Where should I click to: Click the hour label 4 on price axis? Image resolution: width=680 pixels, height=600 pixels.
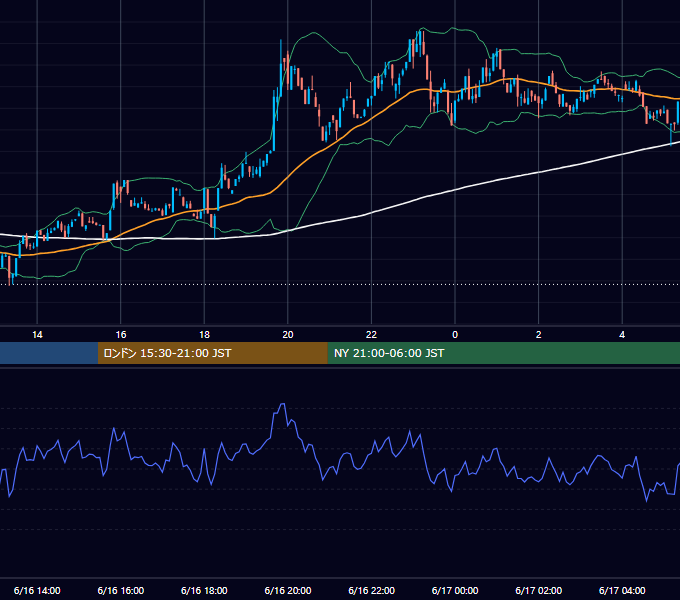(x=622, y=335)
